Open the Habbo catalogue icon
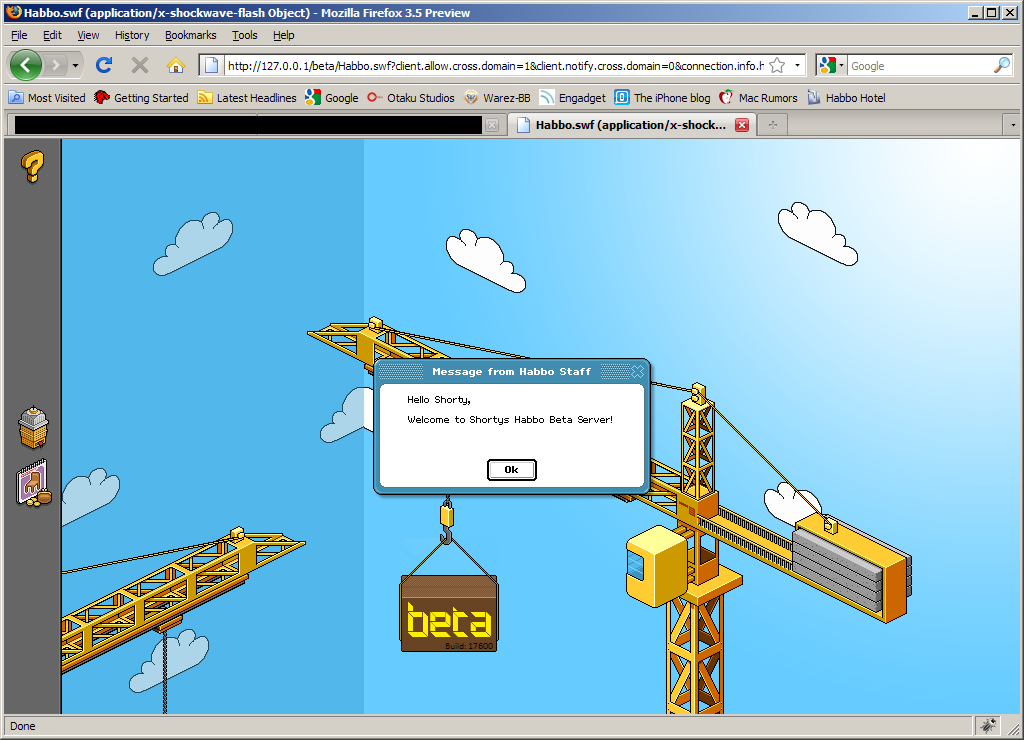This screenshot has width=1024, height=740. [33, 483]
